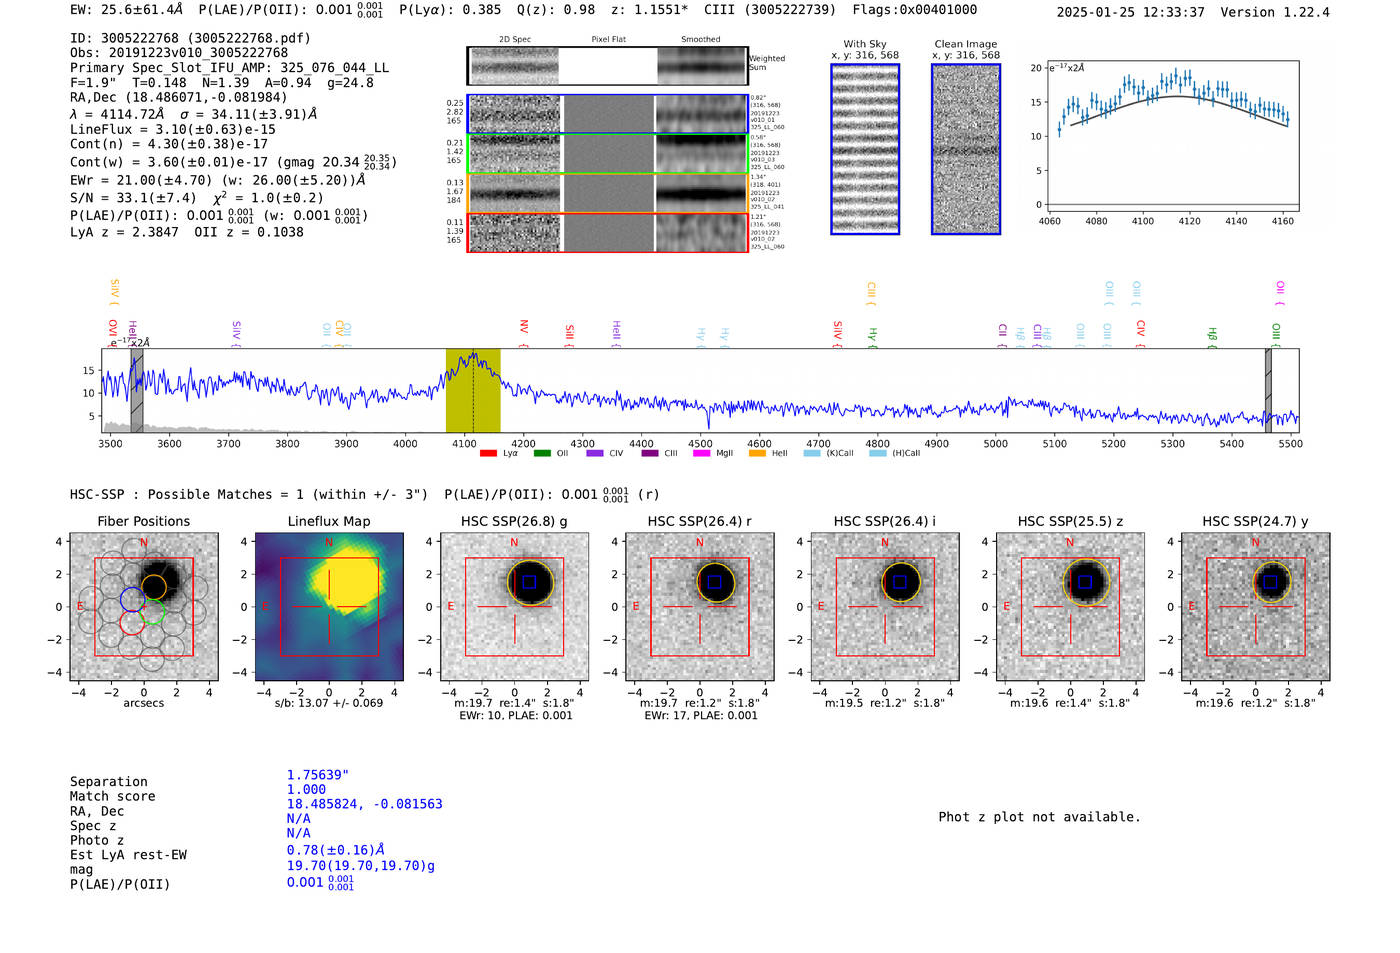Open the HSC SSP(24.7) y cutout
Image resolution: width=1400 pixels, height=953 pixels.
[1256, 606]
